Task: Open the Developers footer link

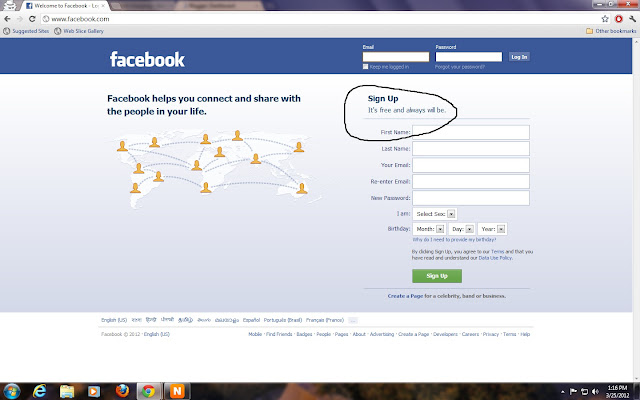Action: click(x=445, y=334)
